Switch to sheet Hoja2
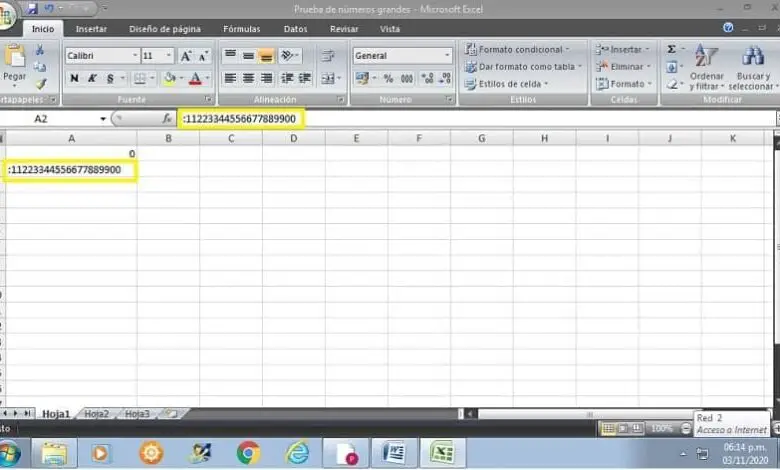Image resolution: width=780 pixels, height=470 pixels. pos(97,414)
